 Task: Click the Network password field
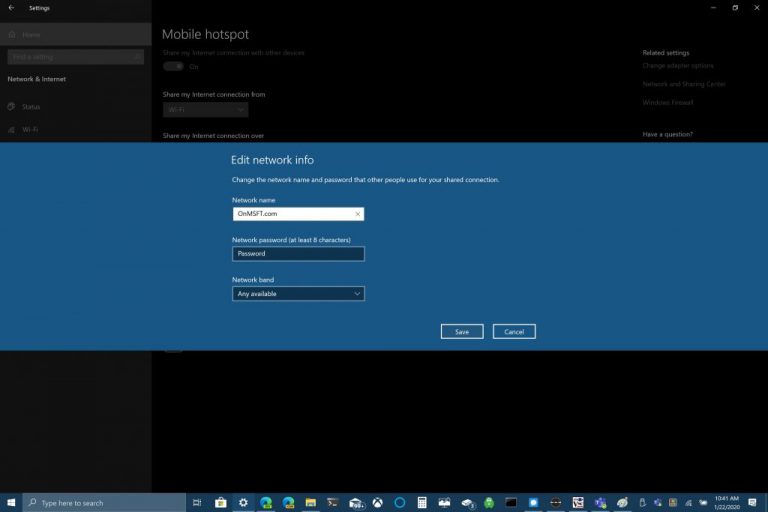298,254
